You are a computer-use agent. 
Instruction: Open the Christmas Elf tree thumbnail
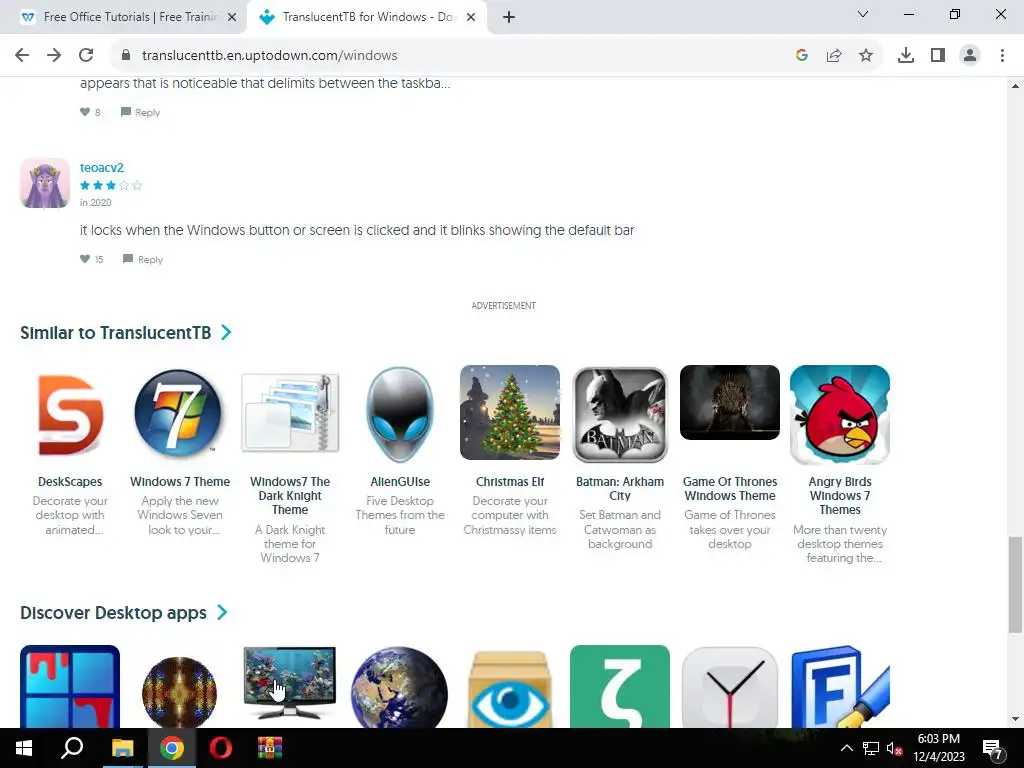[510, 412]
